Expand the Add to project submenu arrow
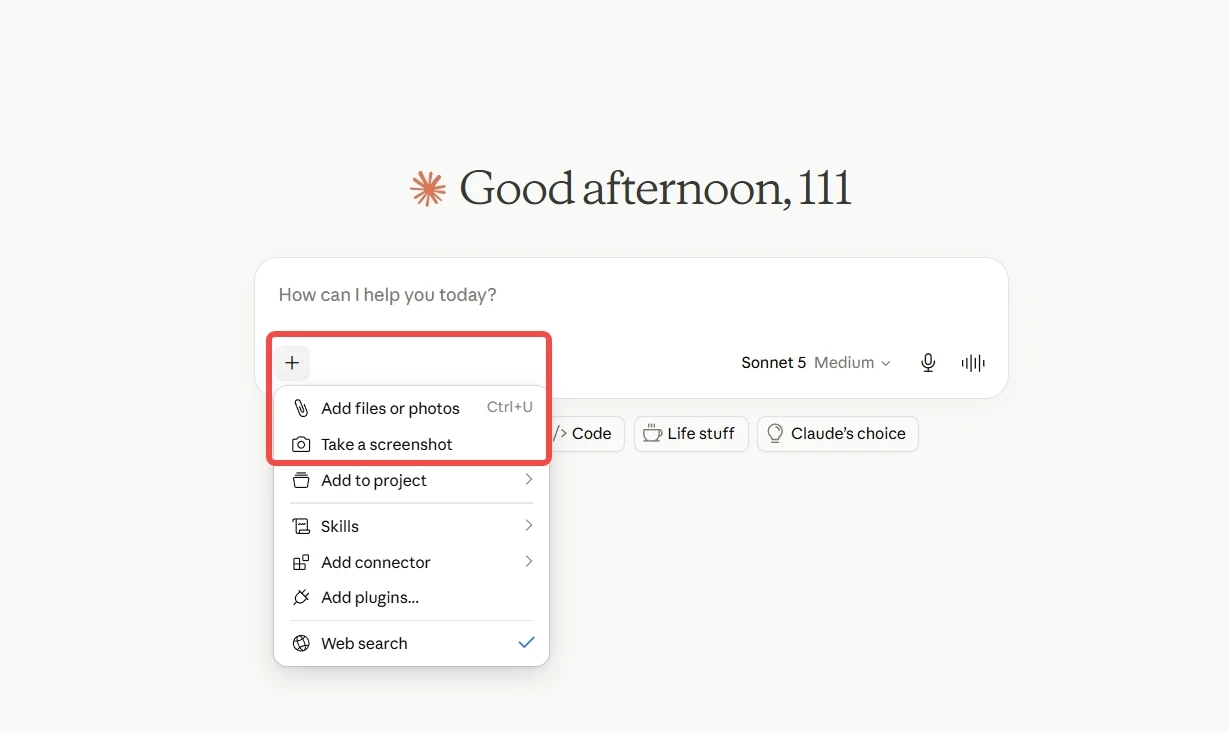 click(x=529, y=480)
